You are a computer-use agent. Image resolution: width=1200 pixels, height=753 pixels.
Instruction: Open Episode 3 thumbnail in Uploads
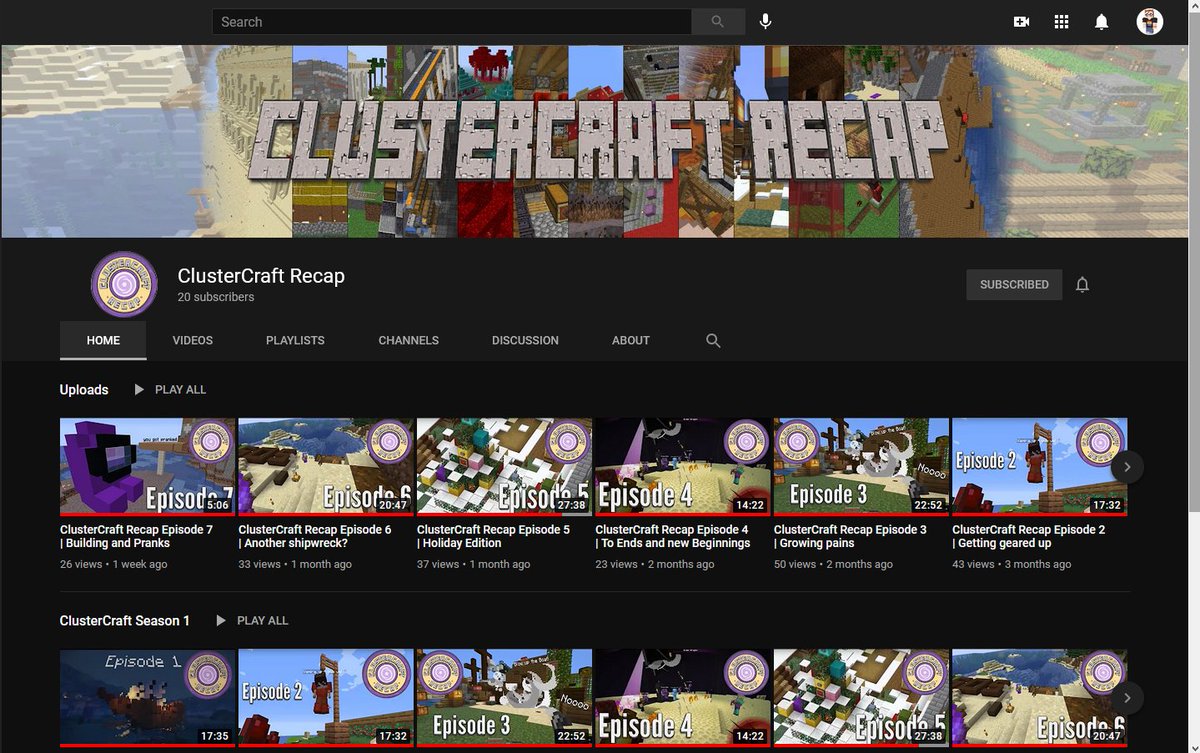tap(861, 466)
